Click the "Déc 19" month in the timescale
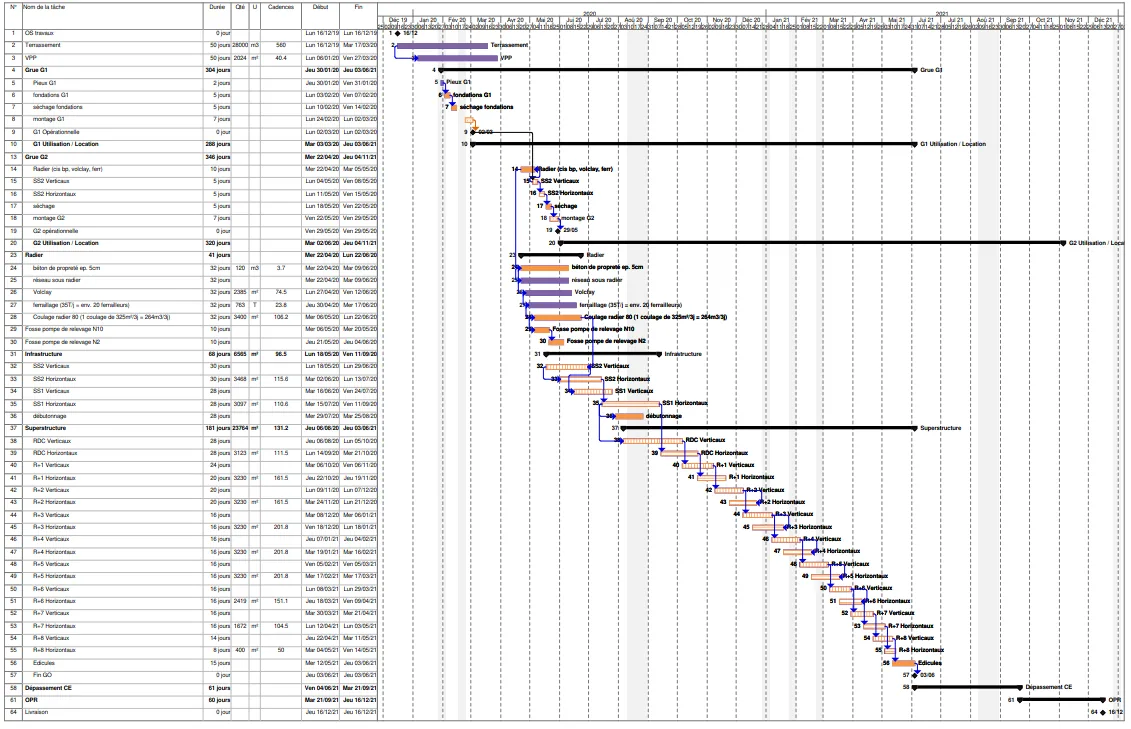1131x729 pixels. click(398, 20)
